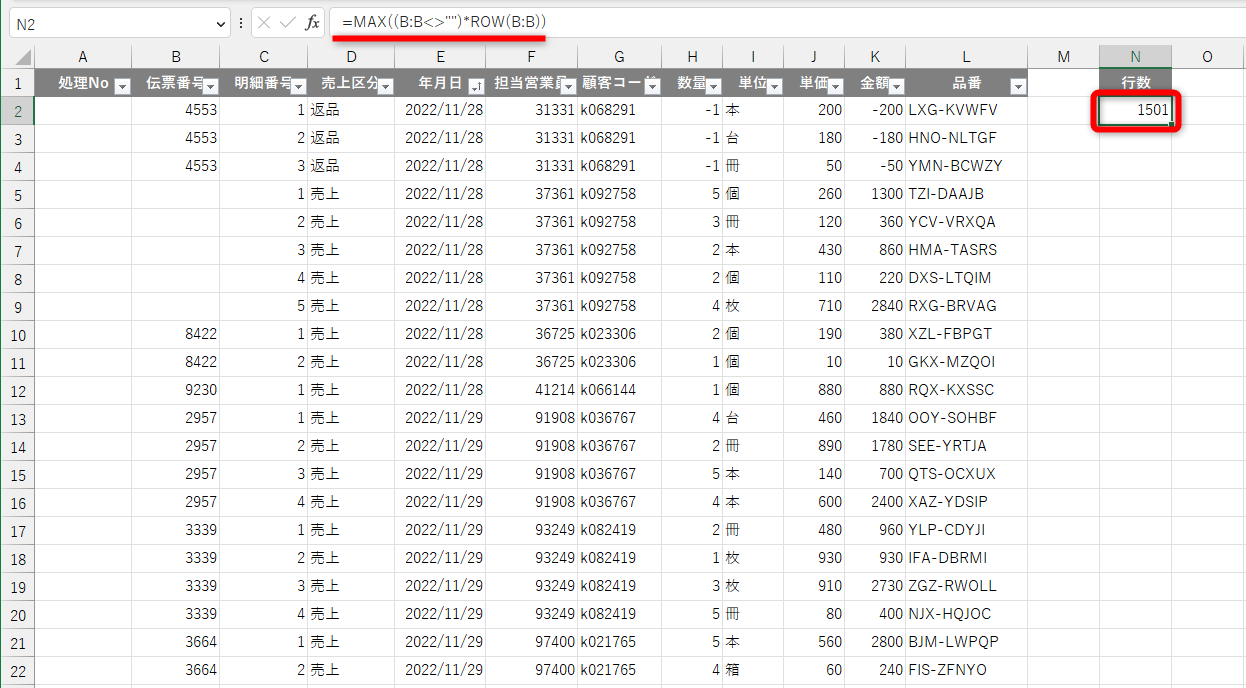1246x688 pixels.
Task: Open the 明細番号 column filter icon
Action: tap(296, 85)
